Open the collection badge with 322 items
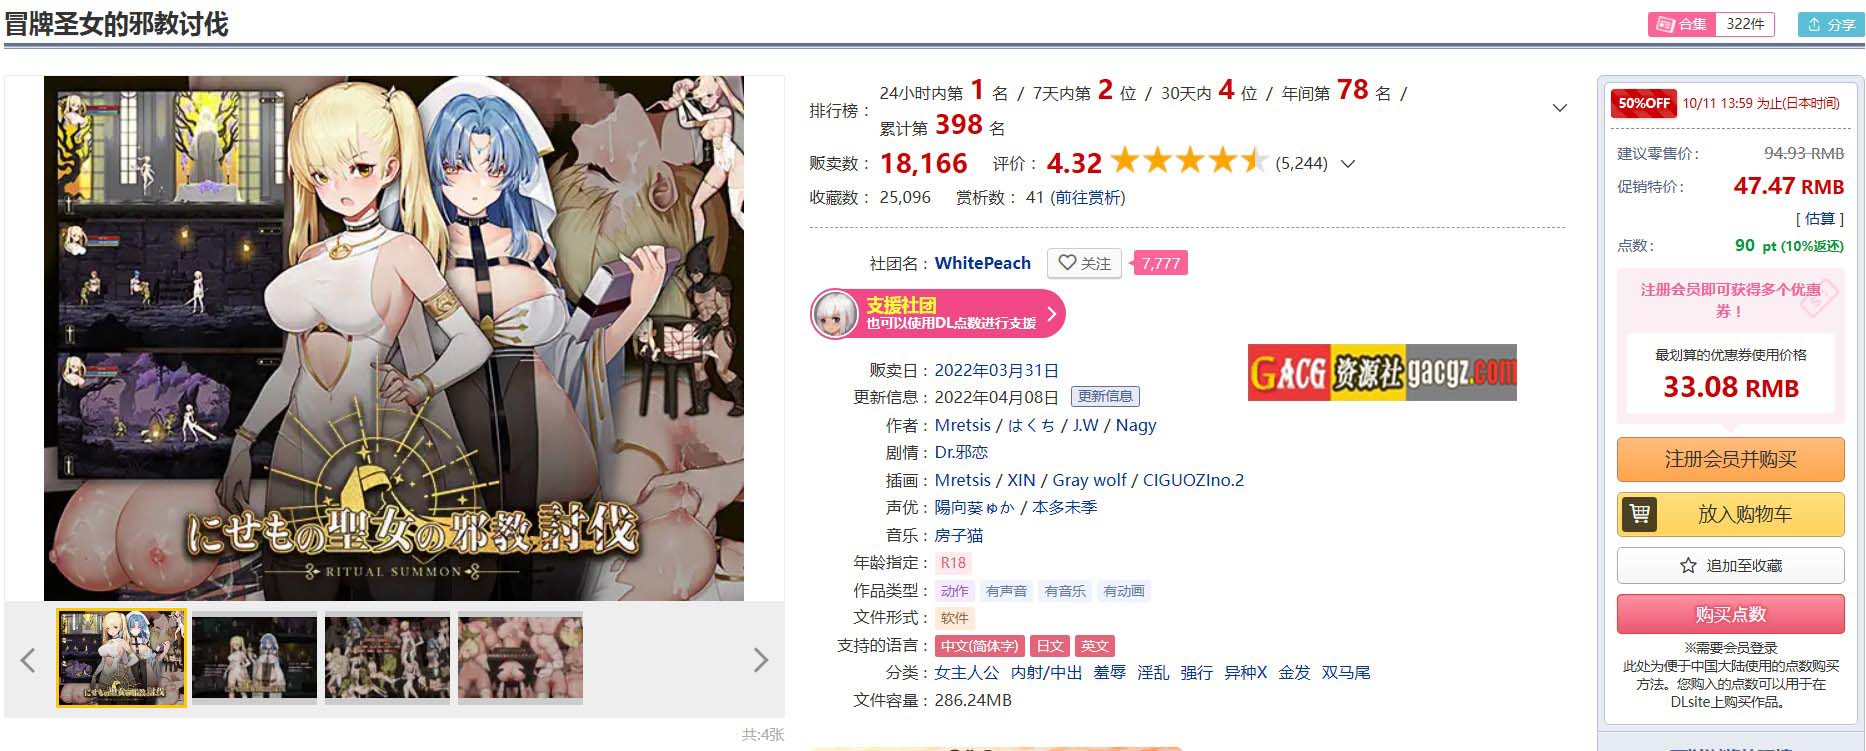 (x=1711, y=24)
